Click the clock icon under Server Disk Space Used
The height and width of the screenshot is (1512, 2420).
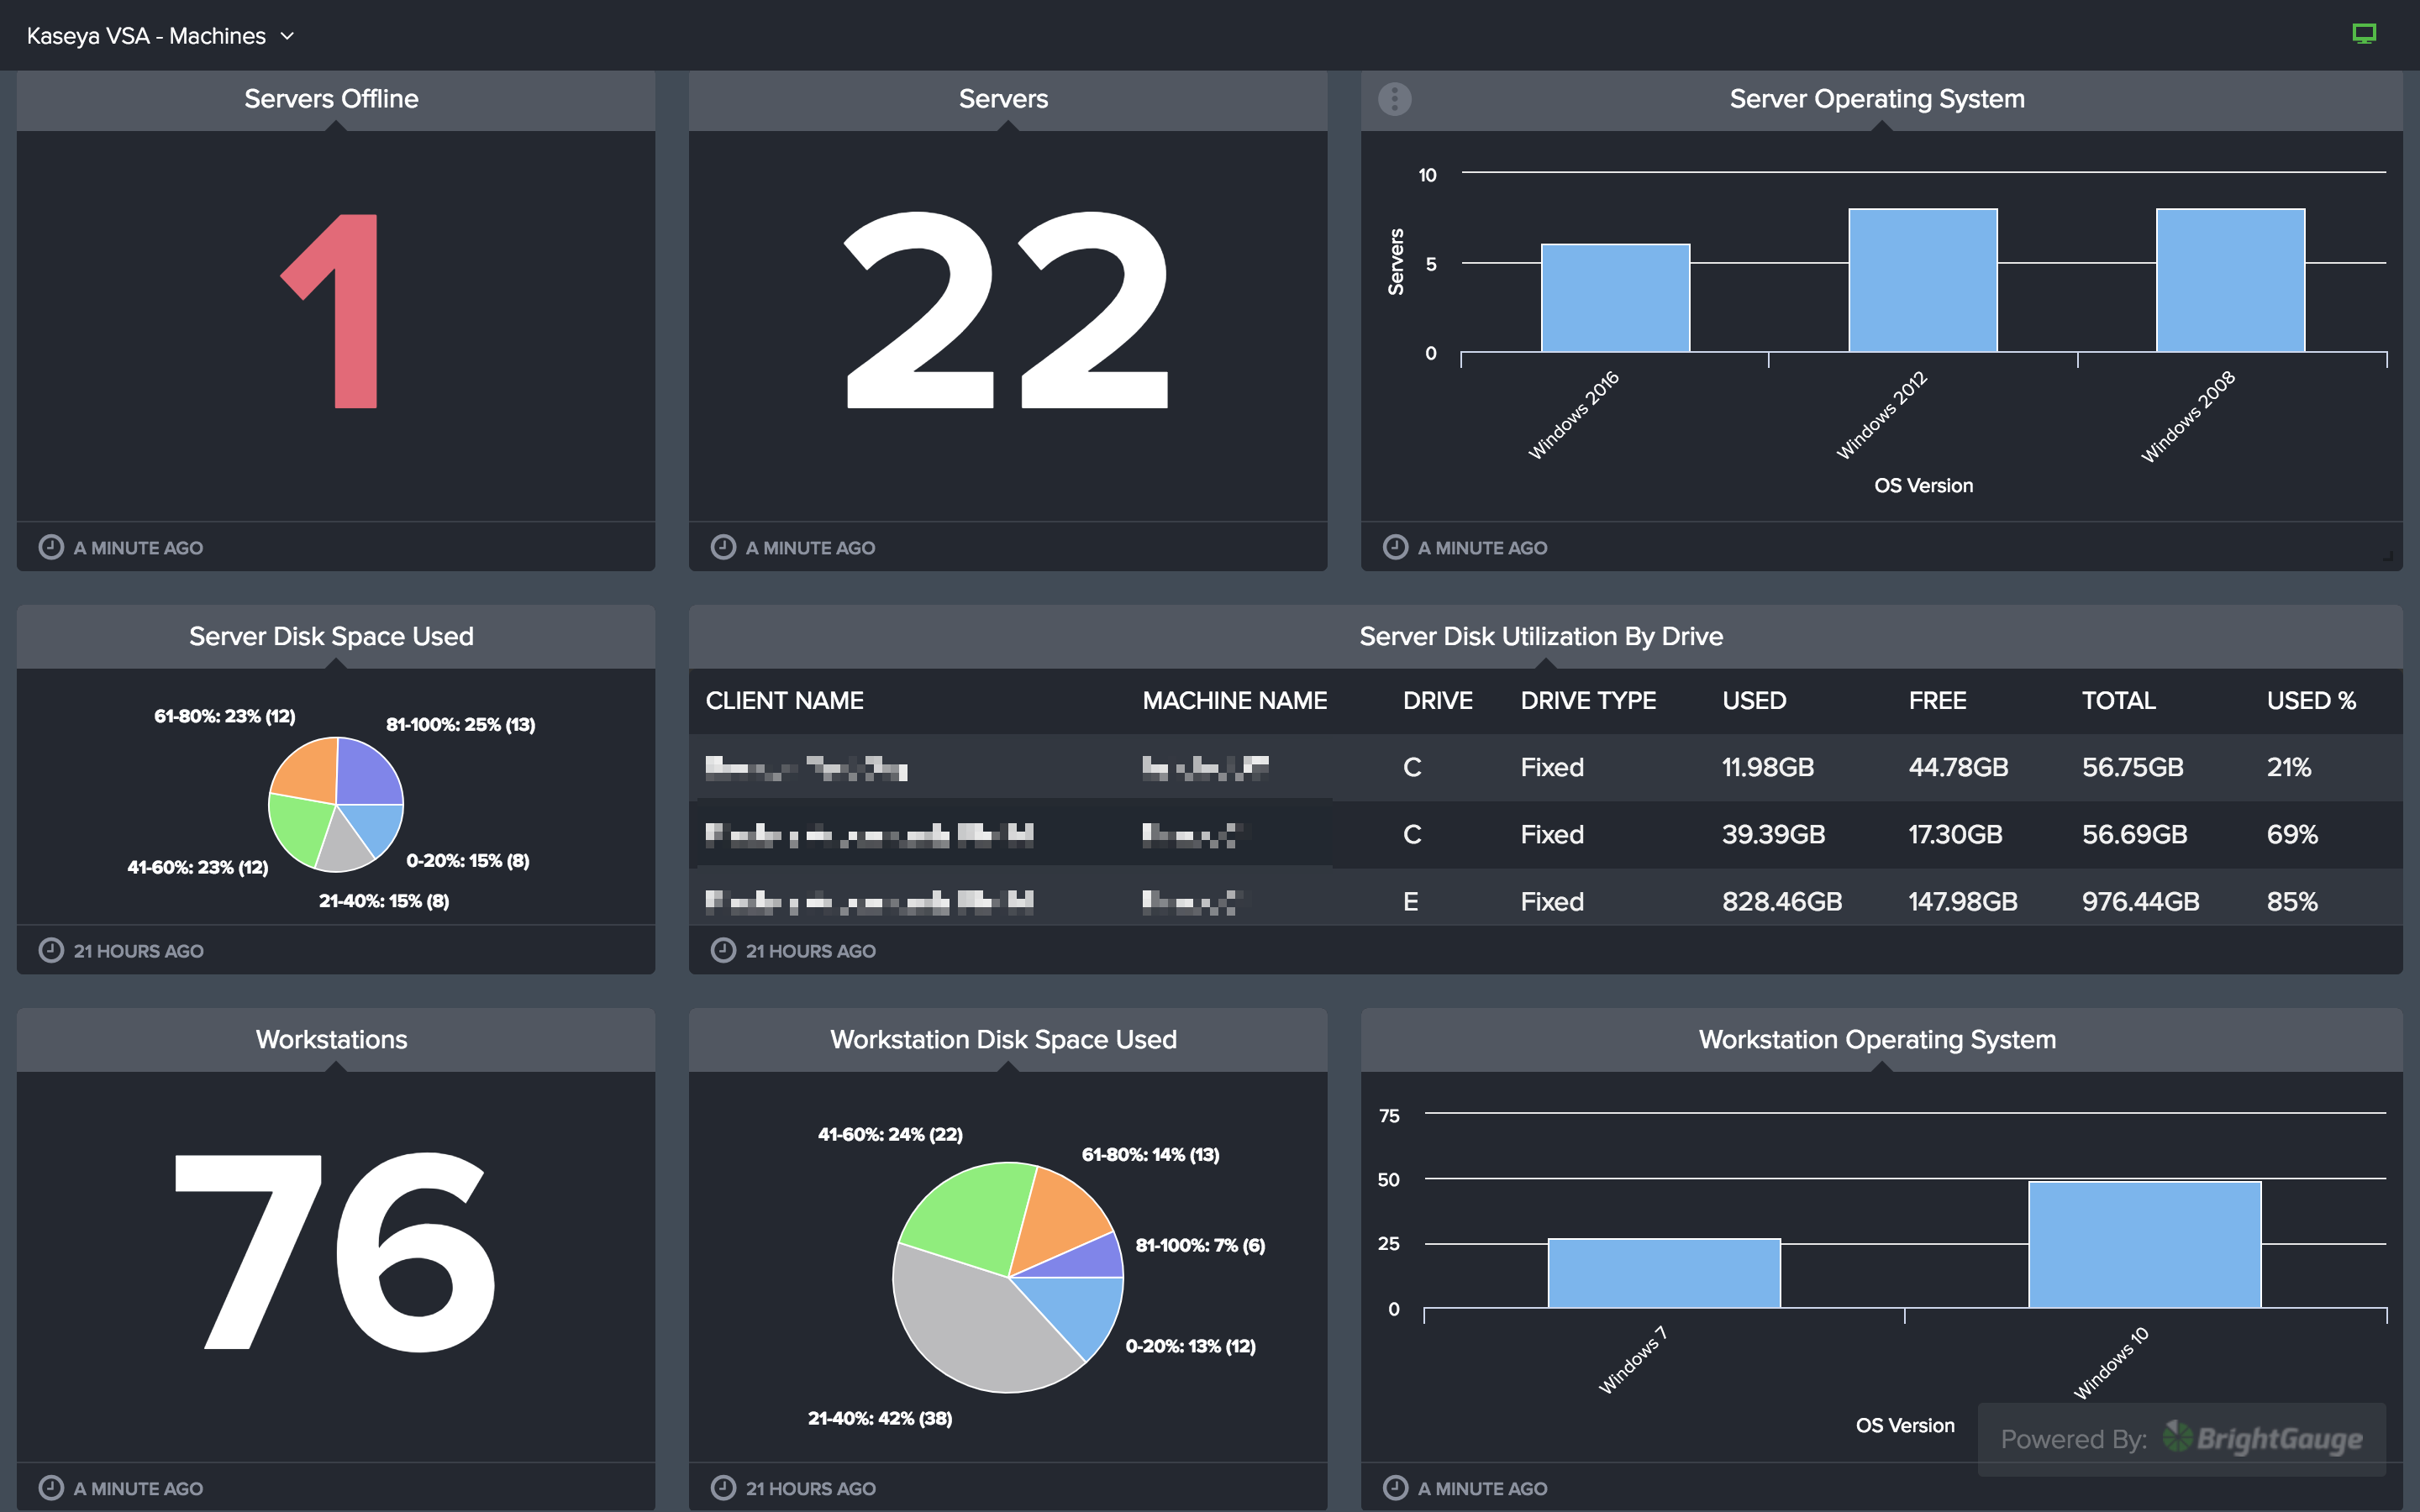51,950
